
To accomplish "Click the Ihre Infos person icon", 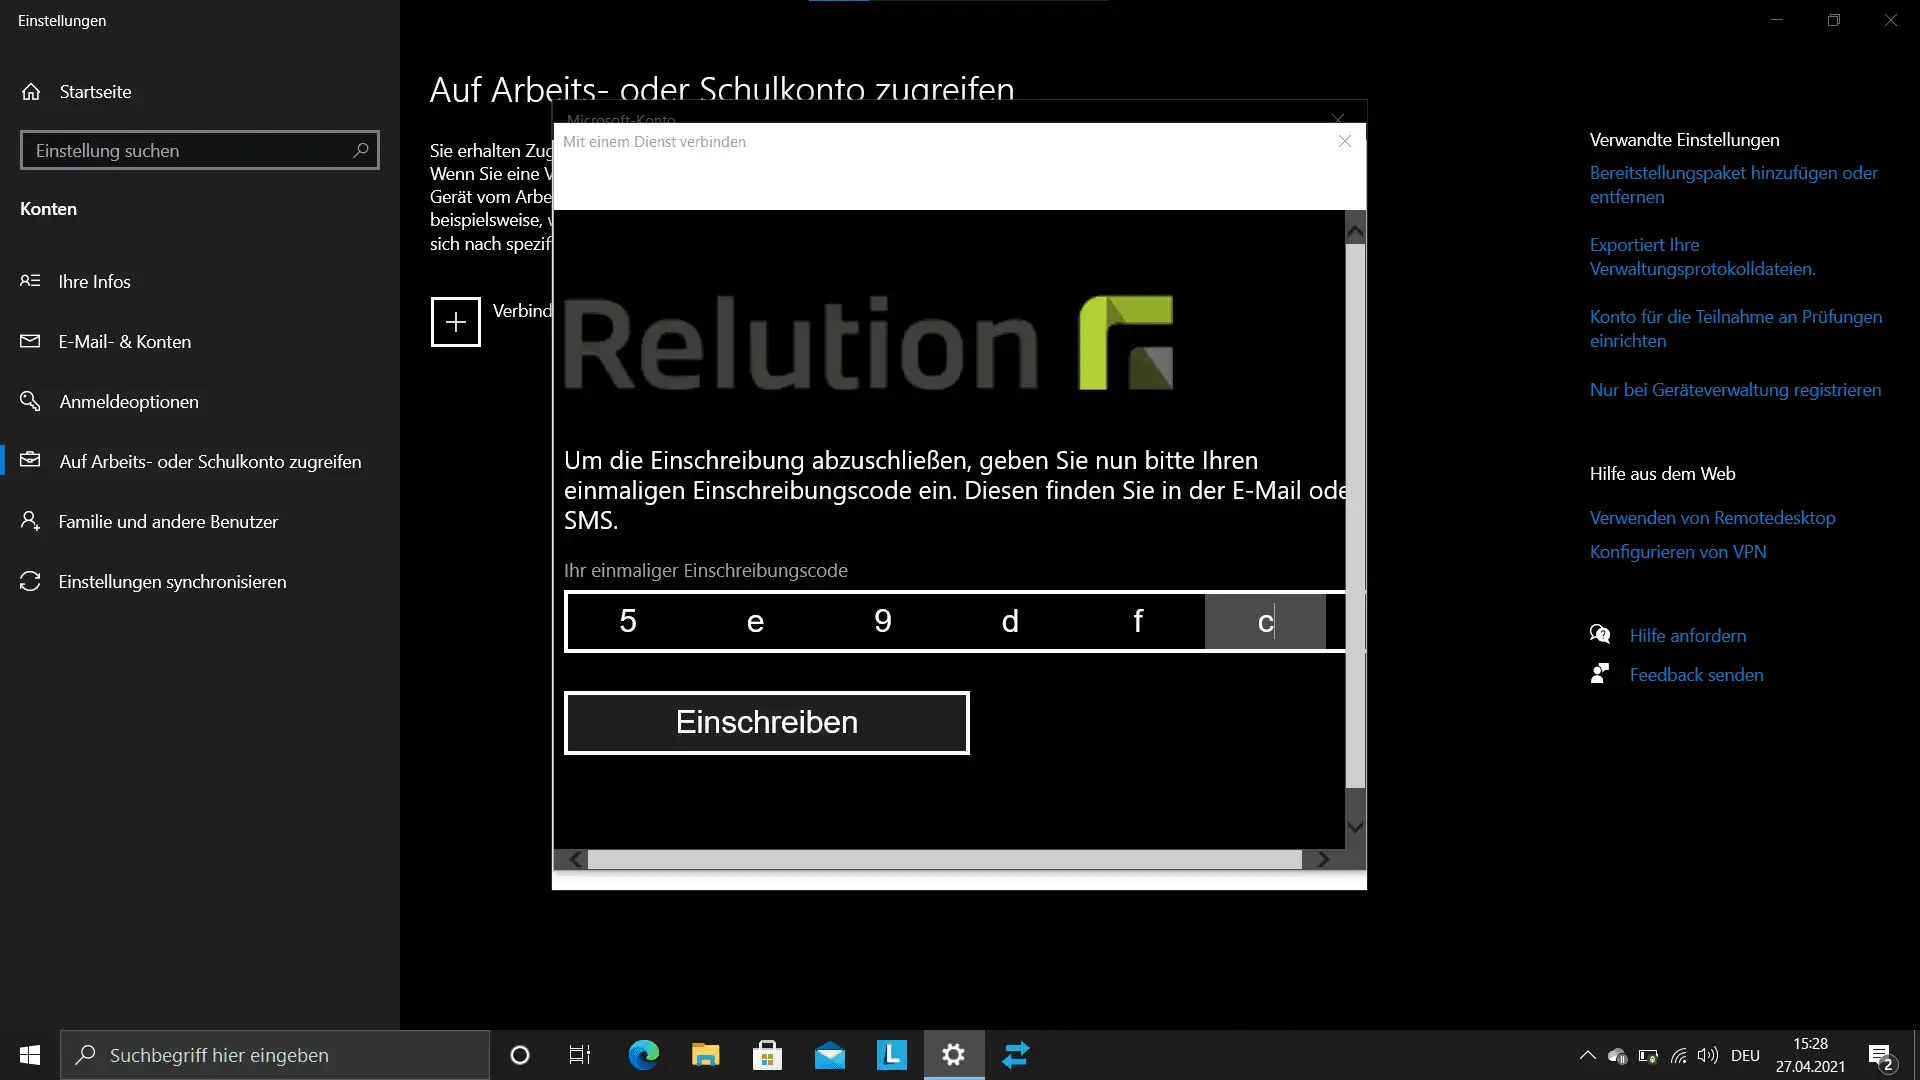I will pyautogui.click(x=30, y=281).
